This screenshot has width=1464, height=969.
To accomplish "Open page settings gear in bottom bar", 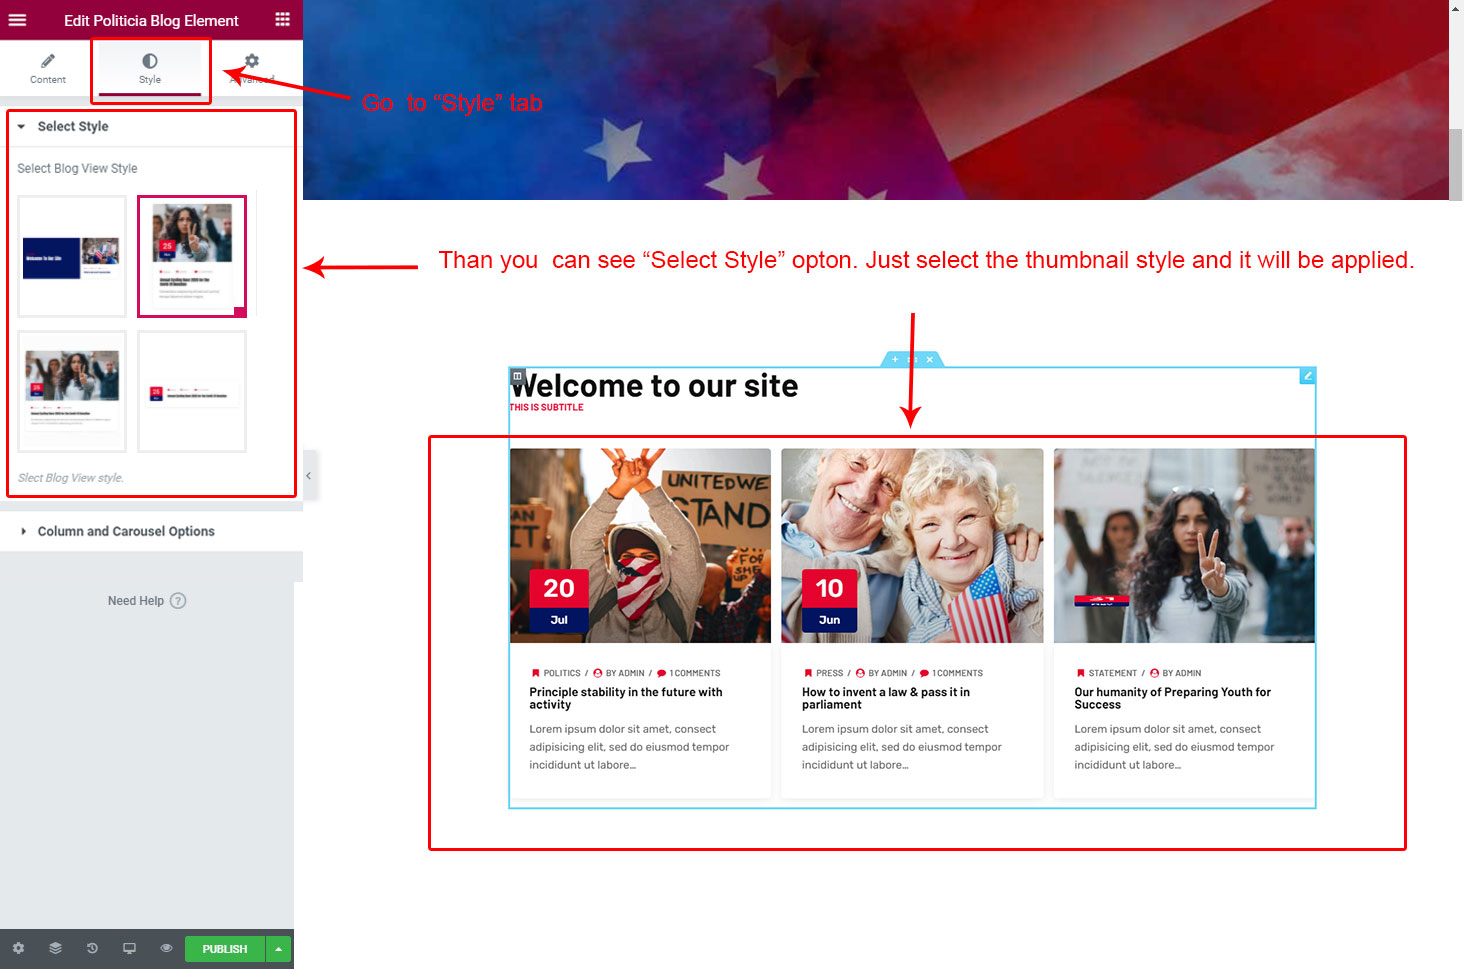I will click(18, 948).
